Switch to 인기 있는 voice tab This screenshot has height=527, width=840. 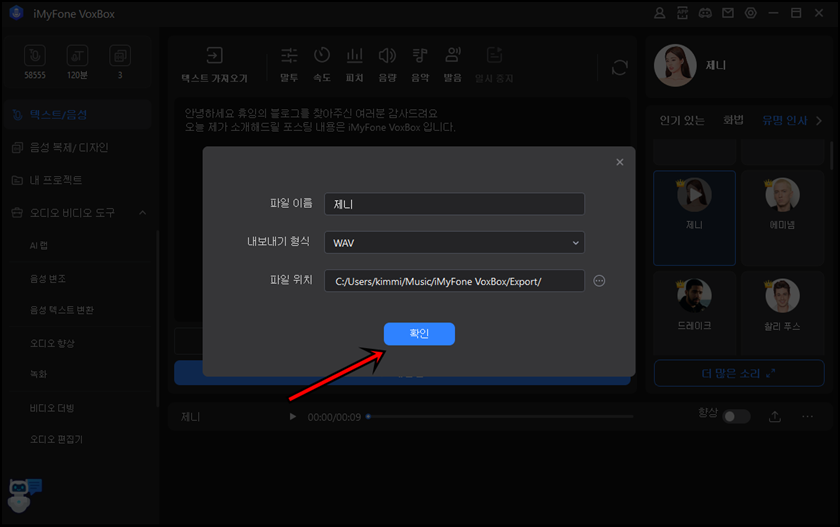[682, 121]
